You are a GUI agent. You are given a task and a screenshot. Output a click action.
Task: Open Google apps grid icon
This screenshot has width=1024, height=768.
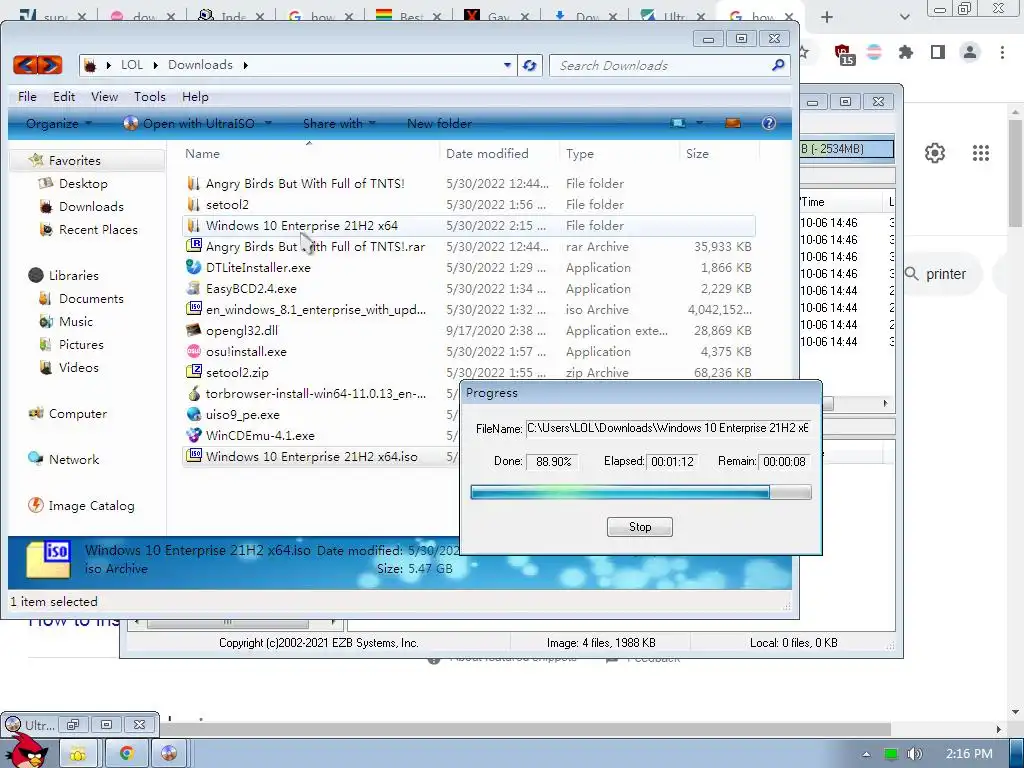click(x=980, y=153)
